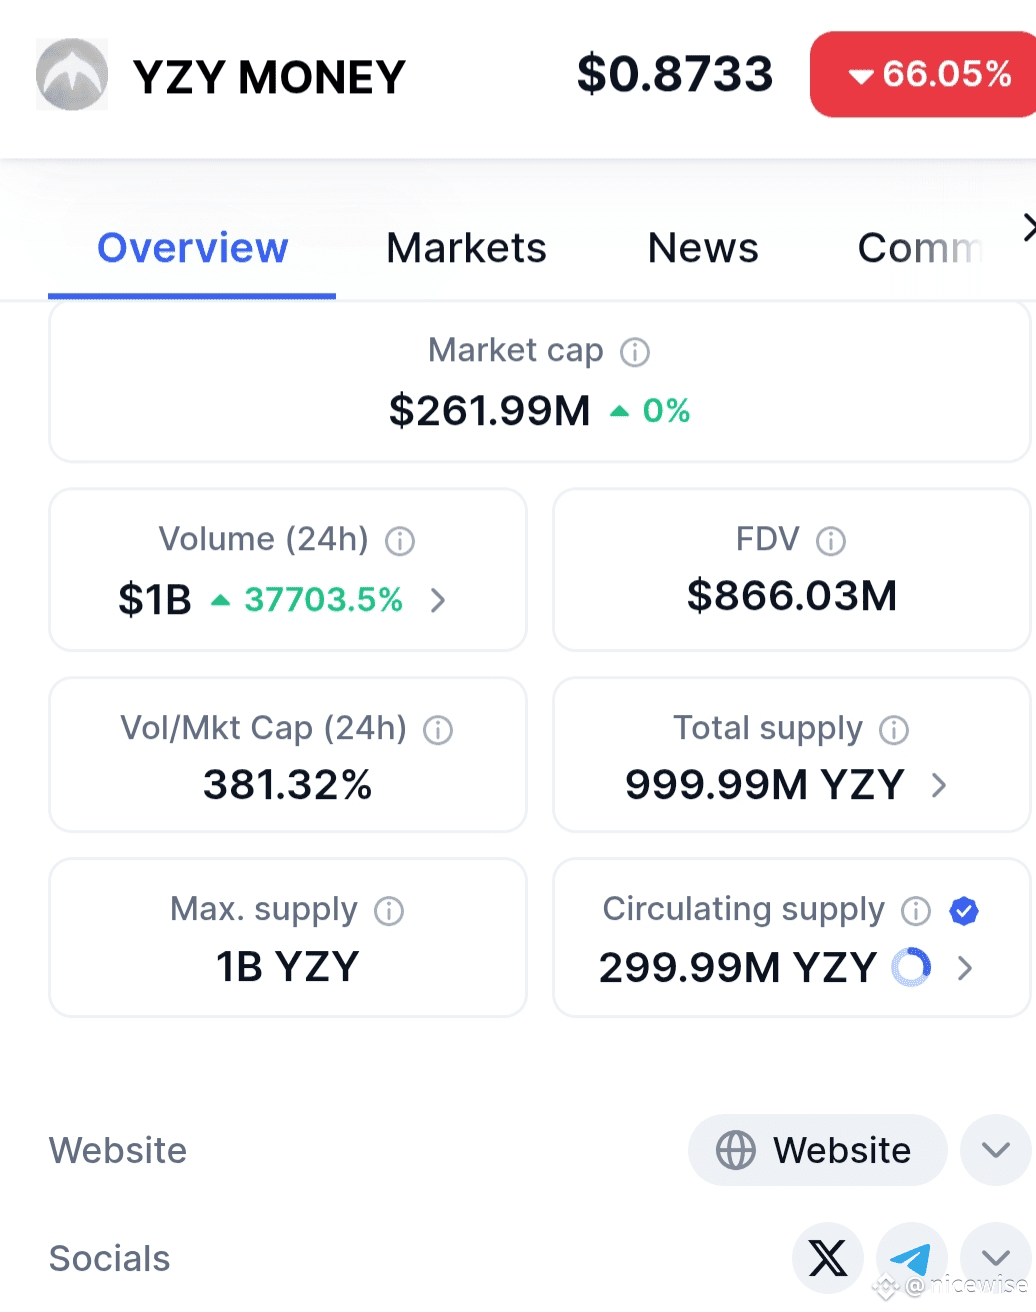Image resolution: width=1036 pixels, height=1312 pixels.
Task: Show the Volume (24h) info tooltip icon
Action: (400, 541)
